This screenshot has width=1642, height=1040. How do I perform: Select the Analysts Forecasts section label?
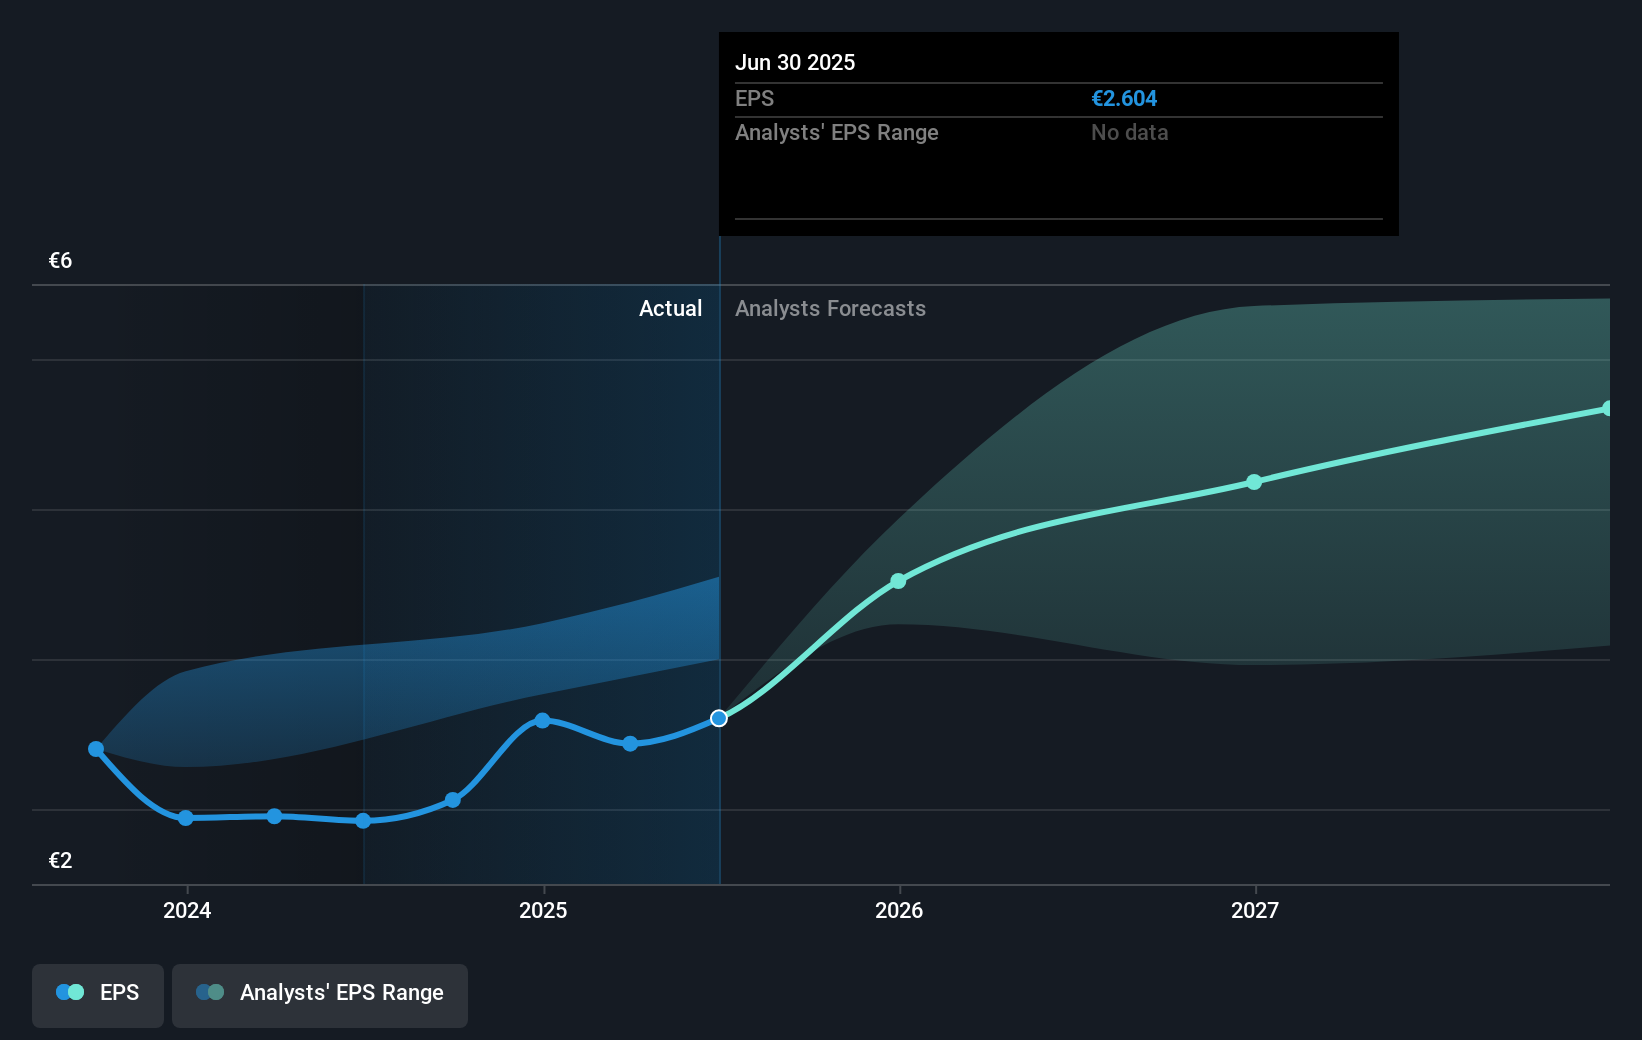[x=830, y=308]
